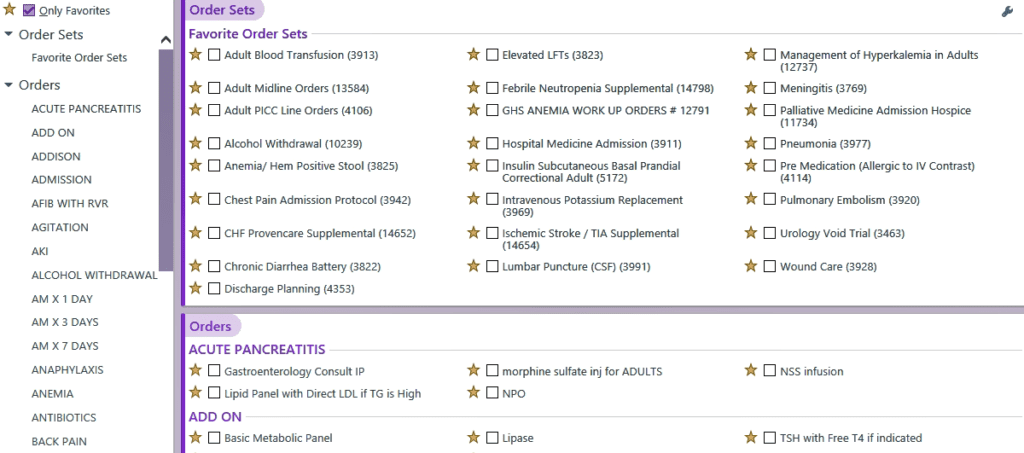Collapse the Orders tree section

point(9,85)
